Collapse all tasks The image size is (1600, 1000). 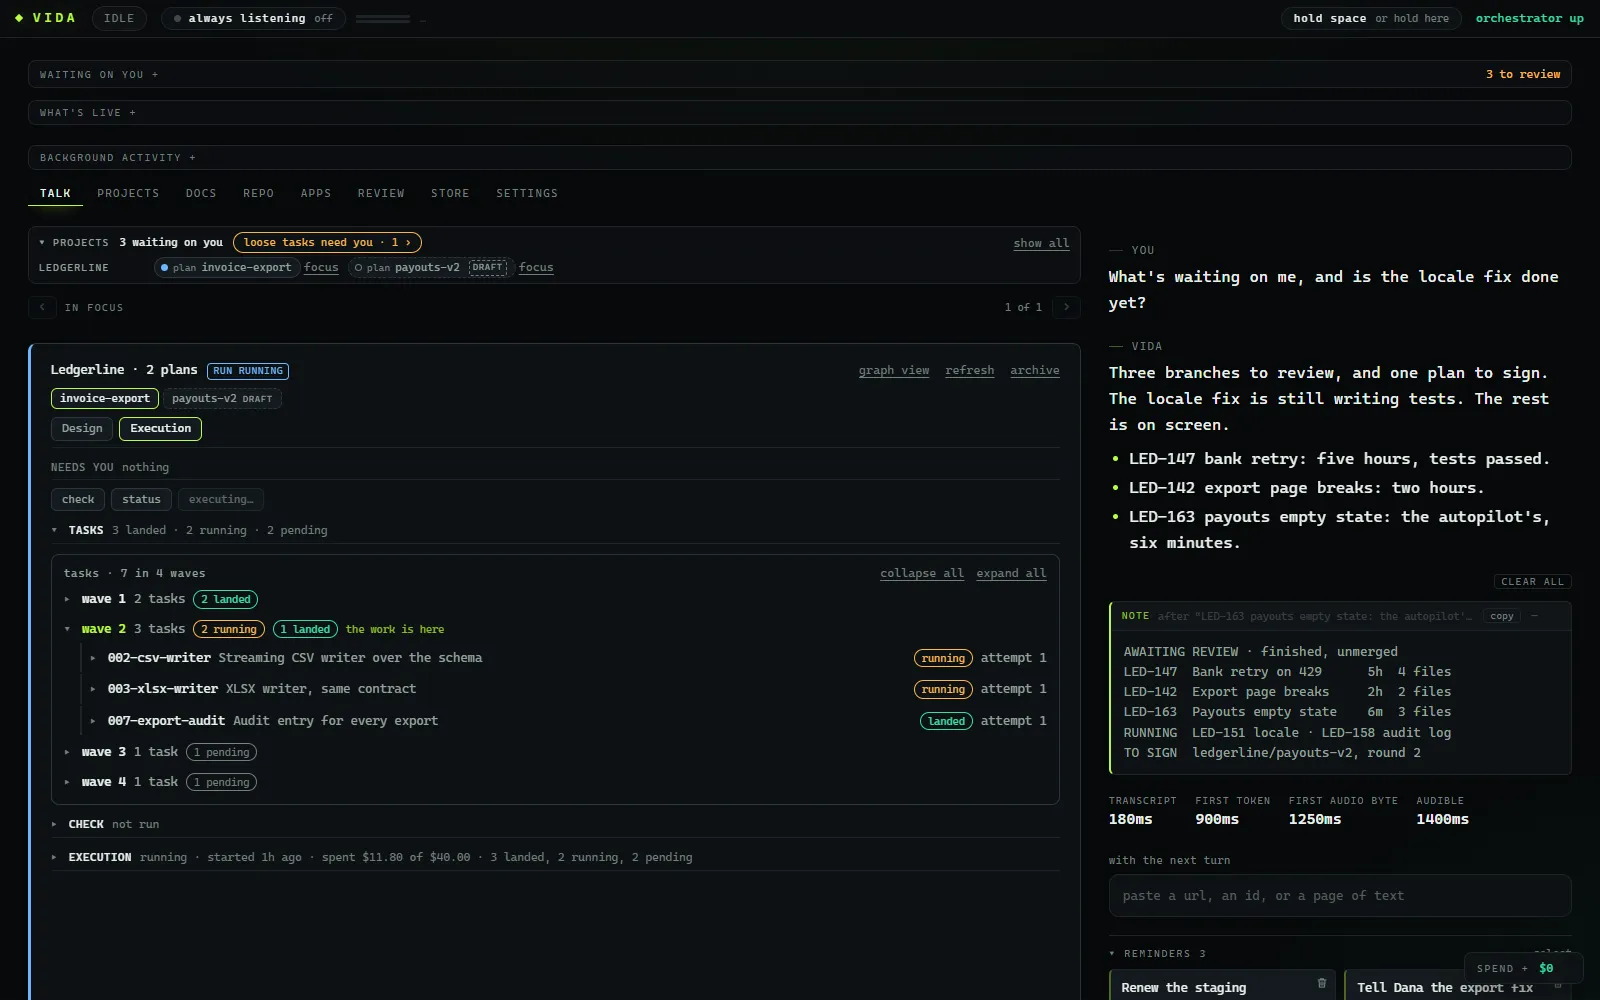922,573
